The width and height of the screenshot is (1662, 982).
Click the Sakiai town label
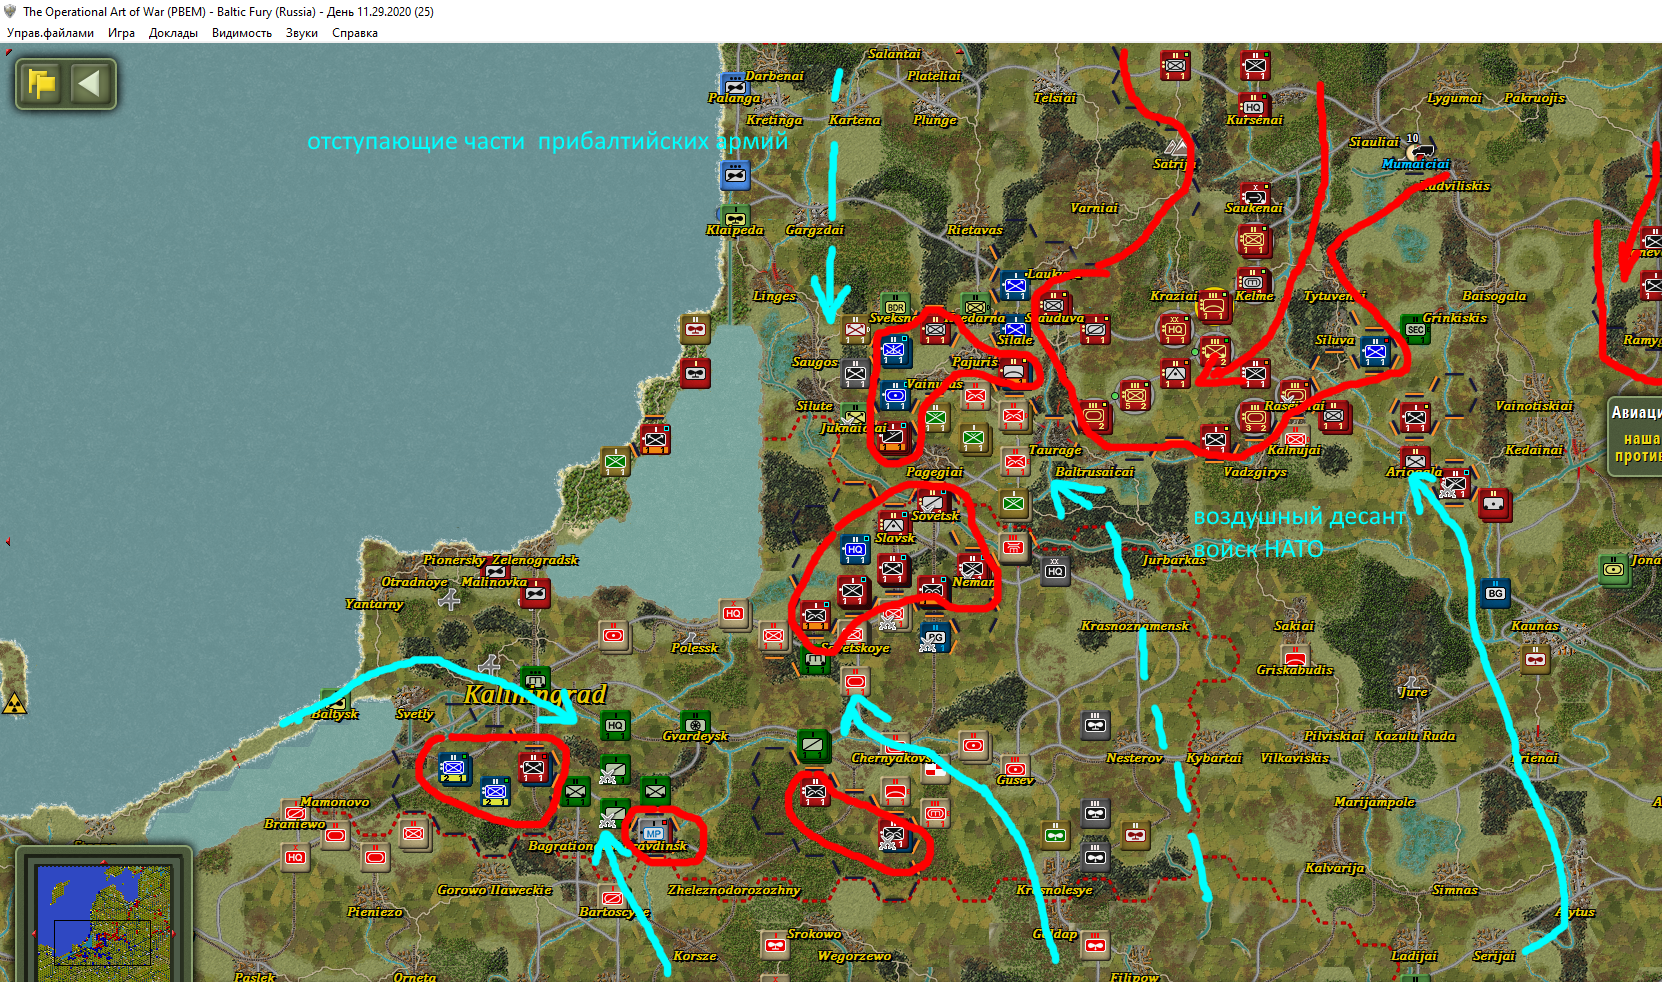pos(1294,626)
